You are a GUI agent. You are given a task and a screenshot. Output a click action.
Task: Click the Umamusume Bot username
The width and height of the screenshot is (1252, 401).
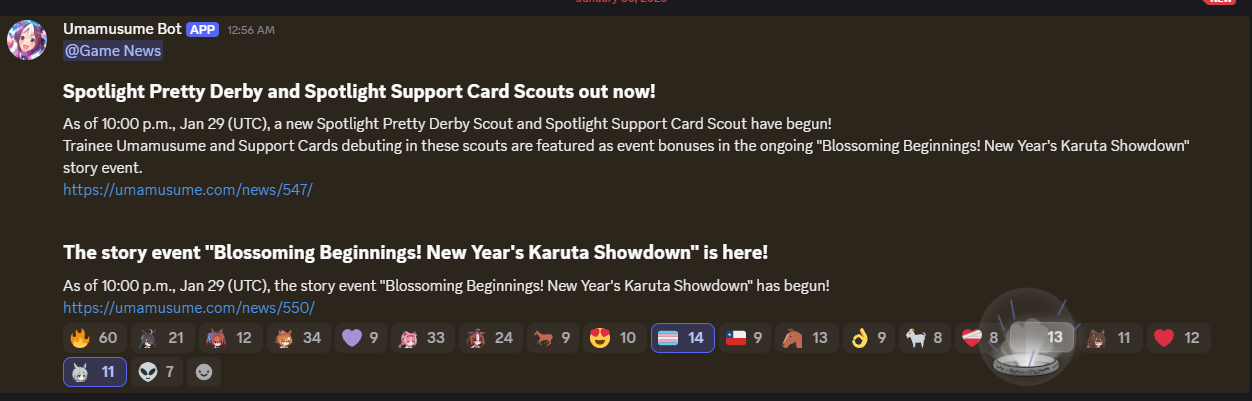click(122, 28)
